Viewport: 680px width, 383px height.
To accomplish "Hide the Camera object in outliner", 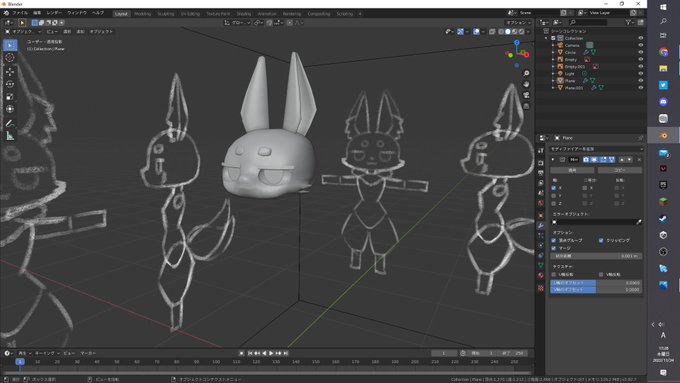I will pyautogui.click(x=641, y=45).
